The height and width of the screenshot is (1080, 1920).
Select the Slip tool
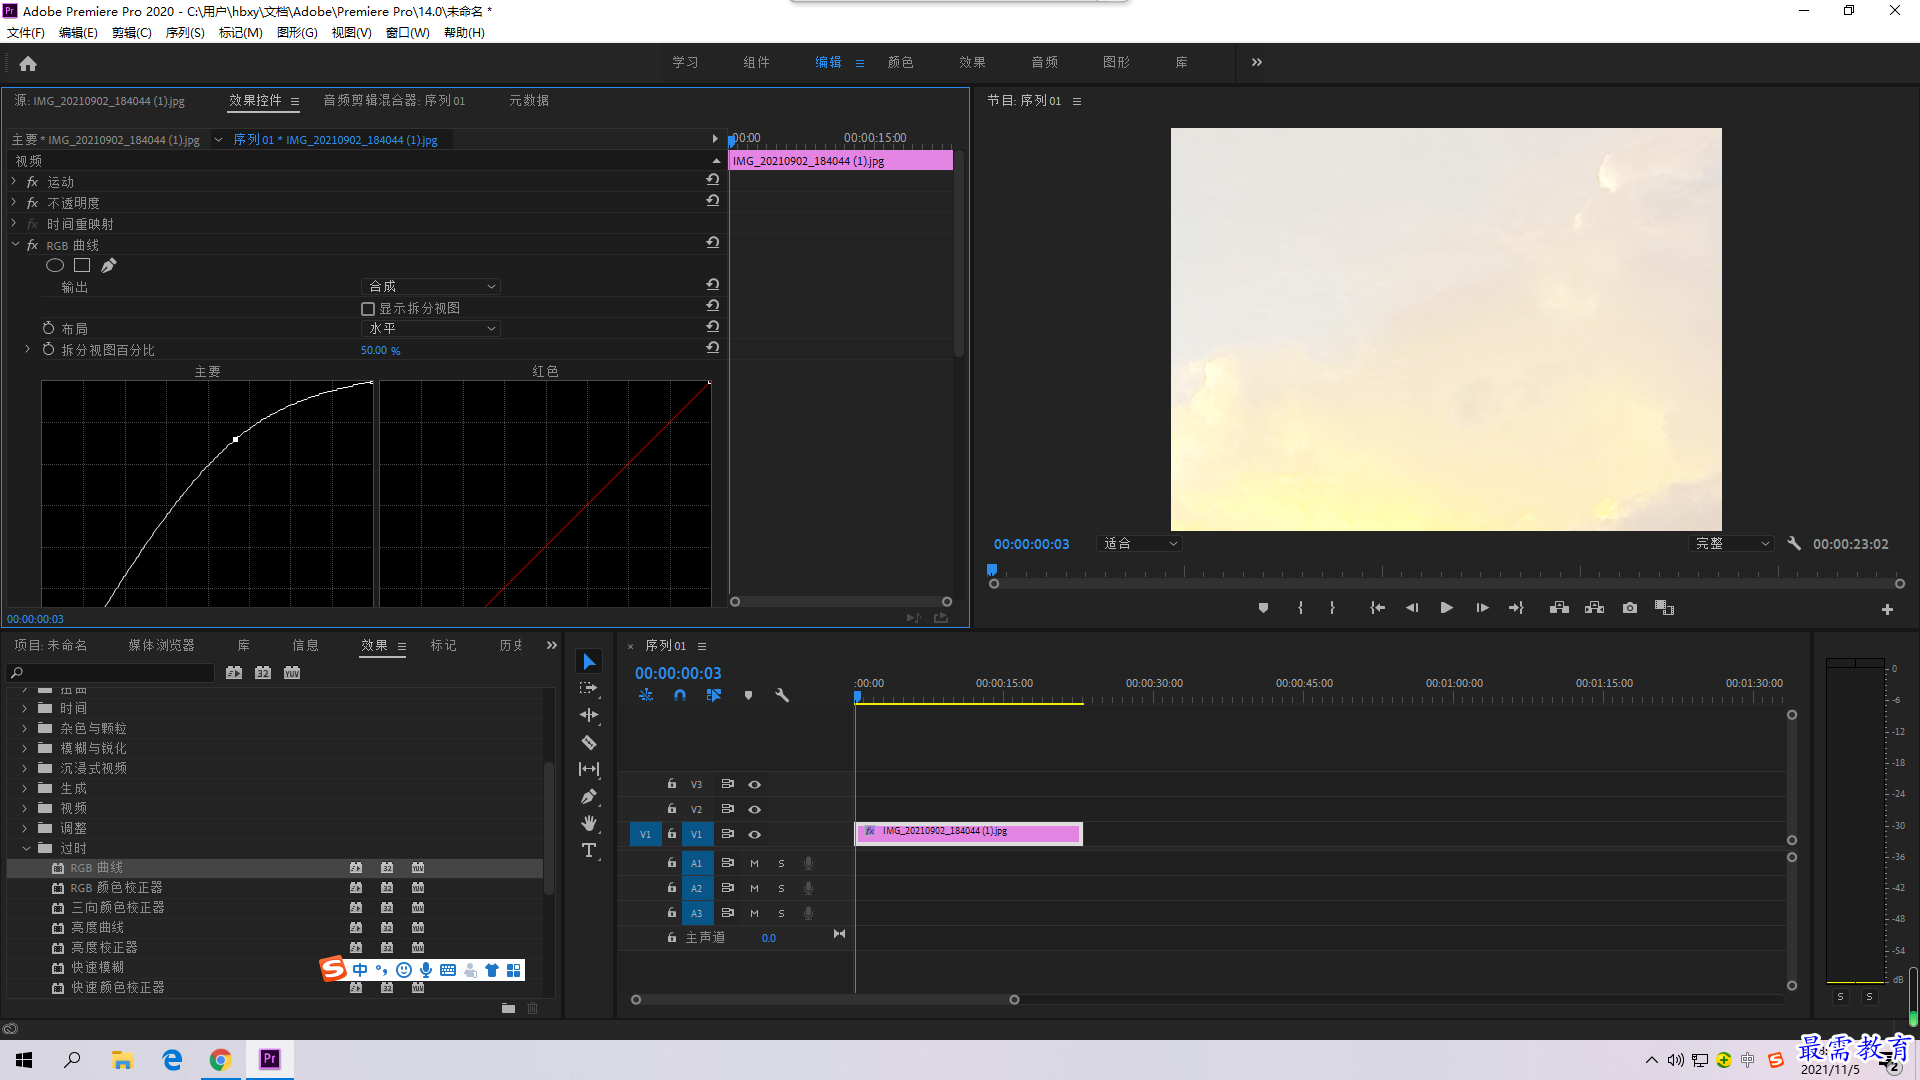(x=589, y=769)
